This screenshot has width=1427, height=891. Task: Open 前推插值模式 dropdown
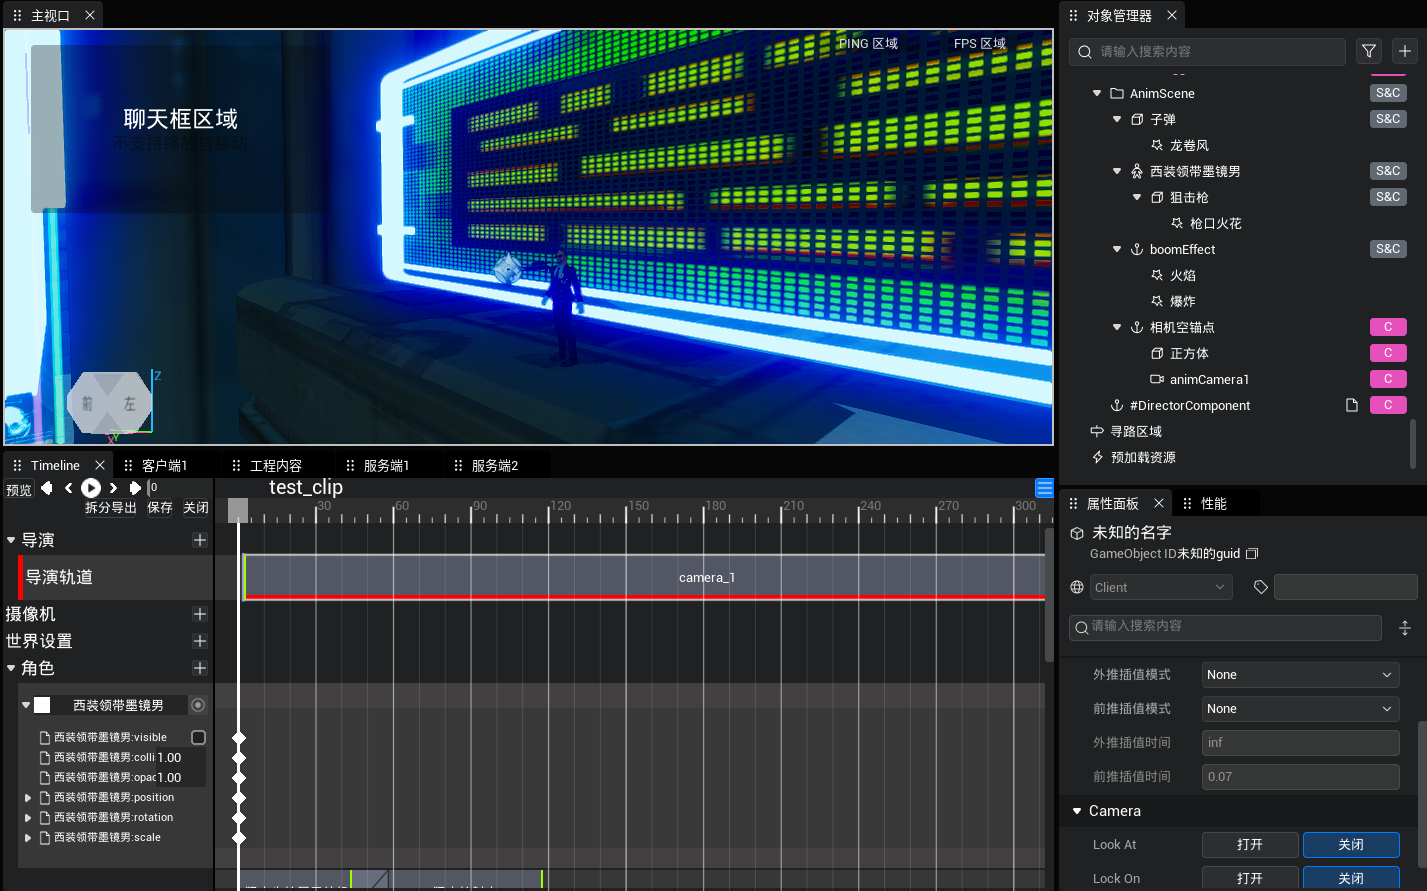(x=1300, y=709)
